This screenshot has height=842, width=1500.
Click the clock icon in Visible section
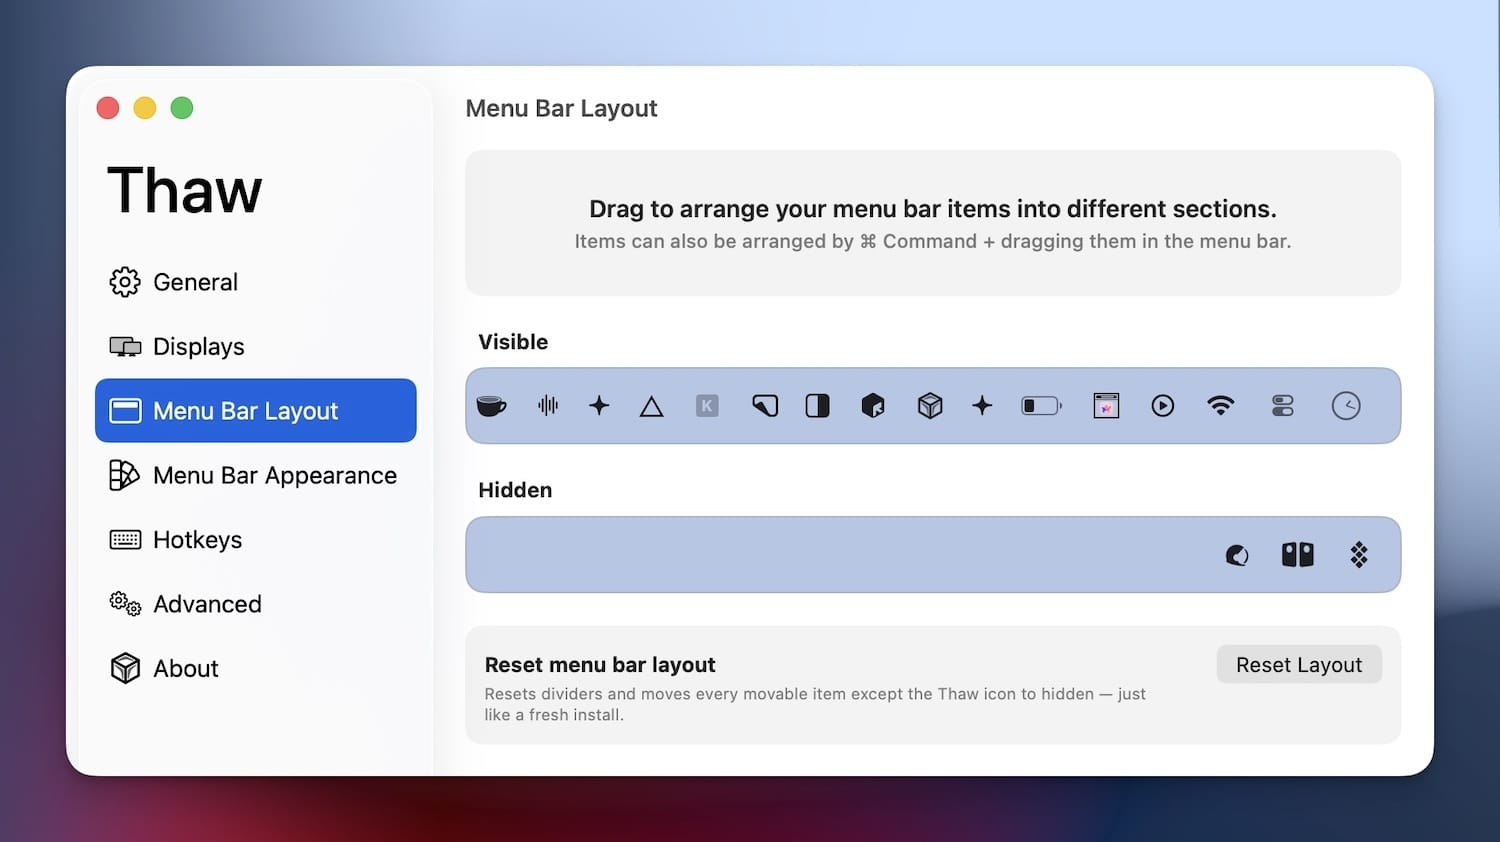click(1346, 405)
